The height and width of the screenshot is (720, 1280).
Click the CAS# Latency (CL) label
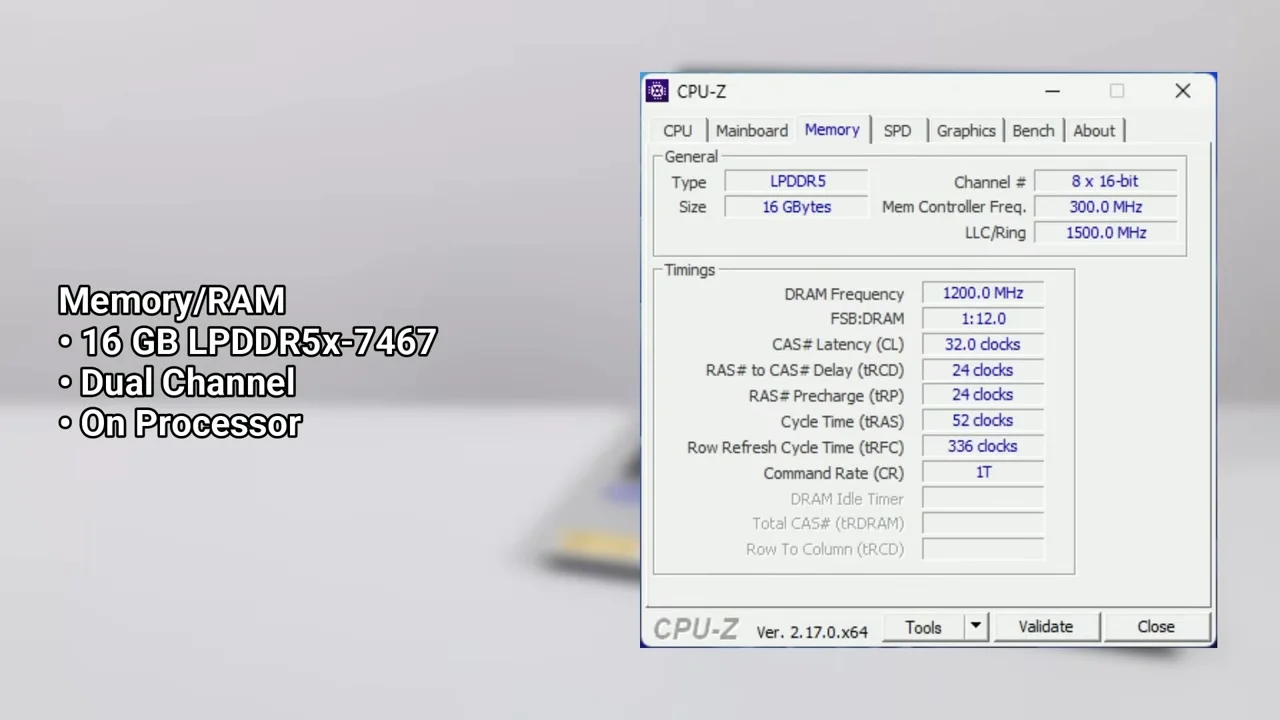(x=838, y=344)
